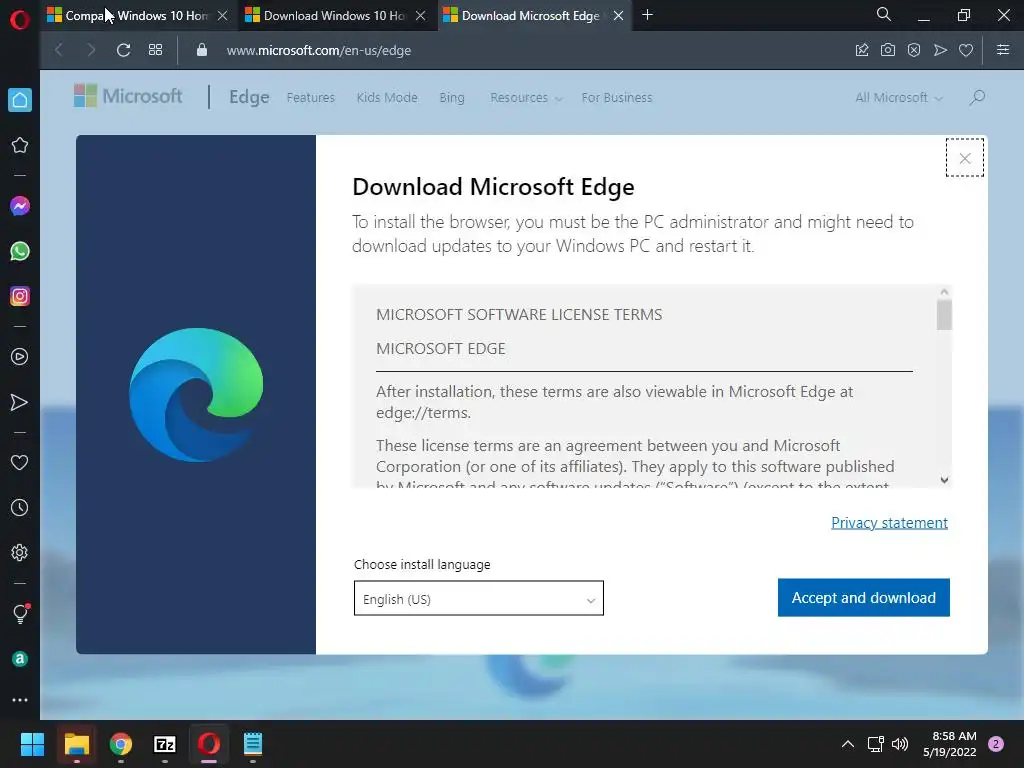Open the Notepad app in taskbar

[x=253, y=744]
